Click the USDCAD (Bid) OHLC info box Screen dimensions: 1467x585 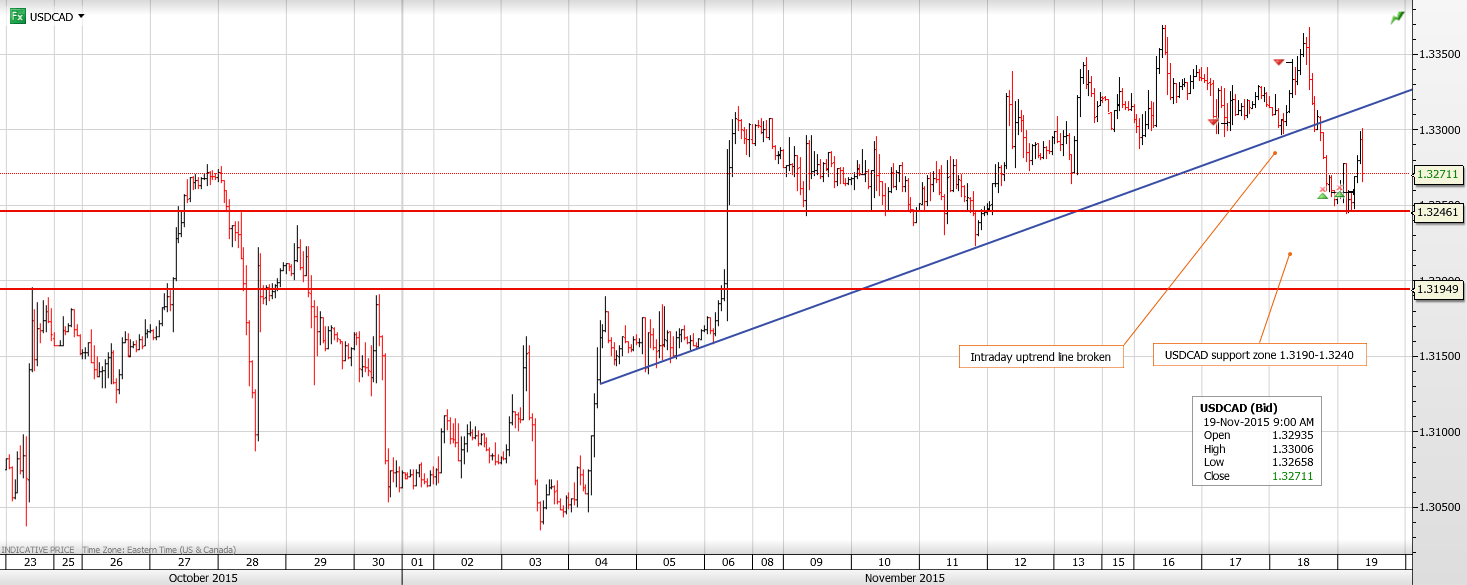coord(1258,442)
